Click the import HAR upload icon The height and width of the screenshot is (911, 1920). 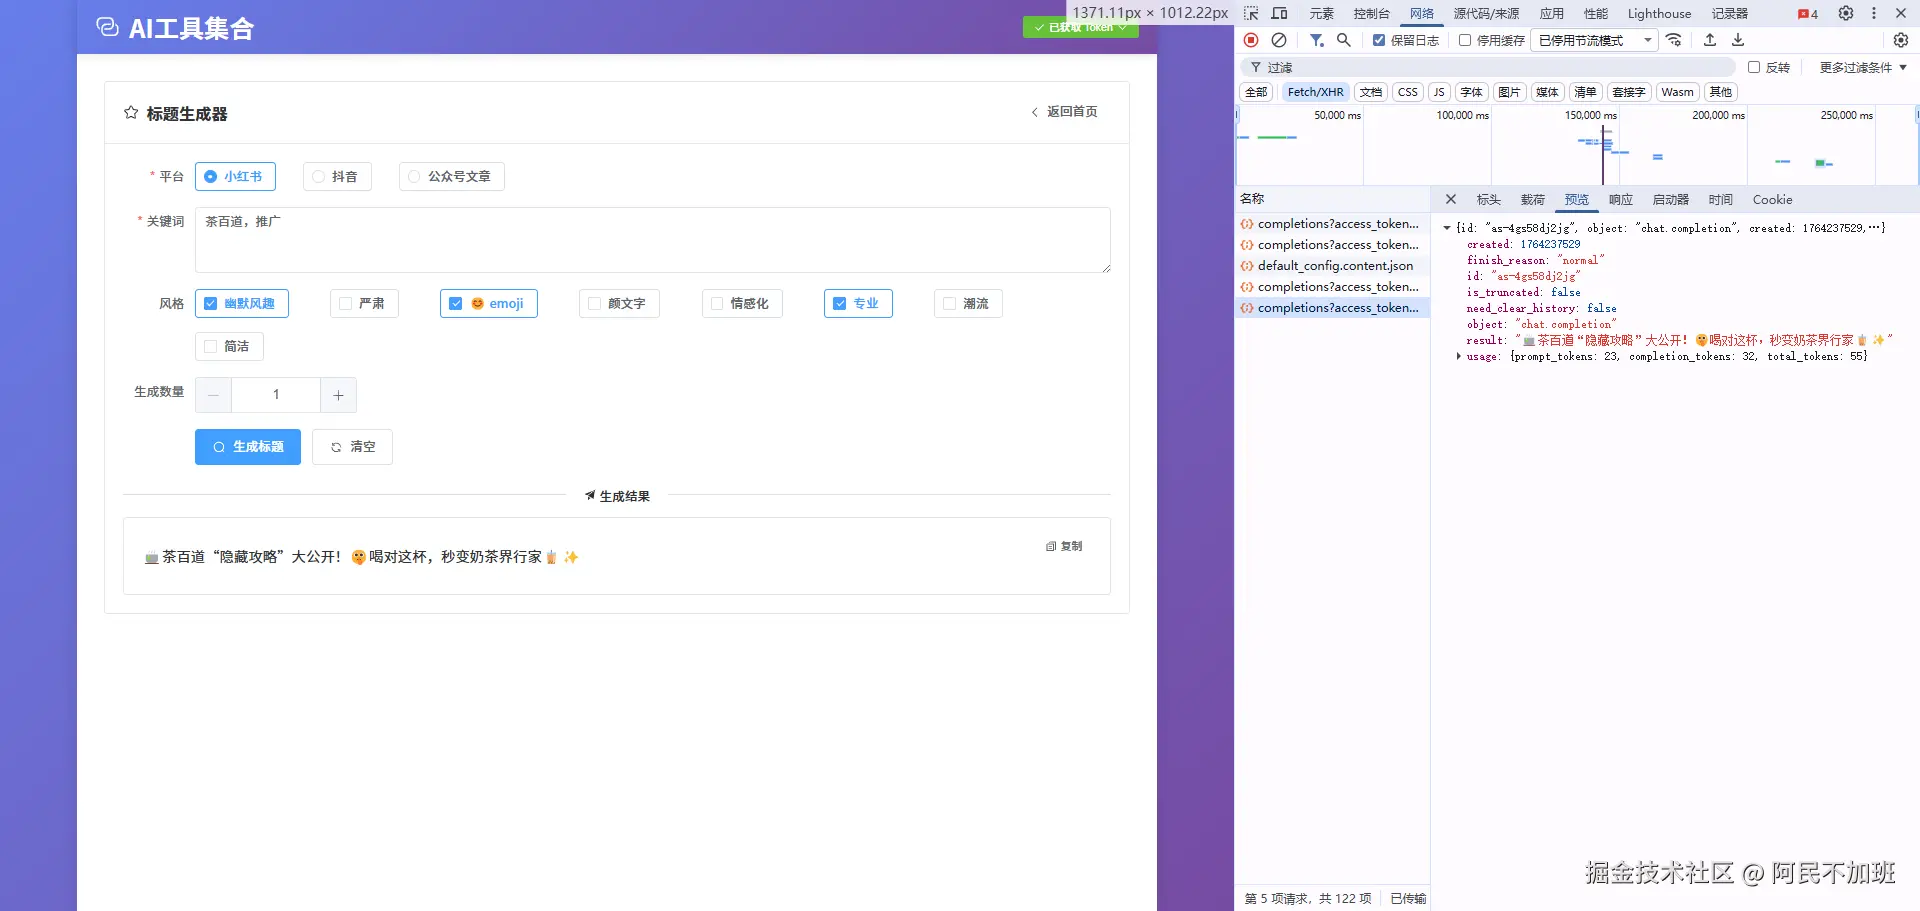(x=1710, y=40)
